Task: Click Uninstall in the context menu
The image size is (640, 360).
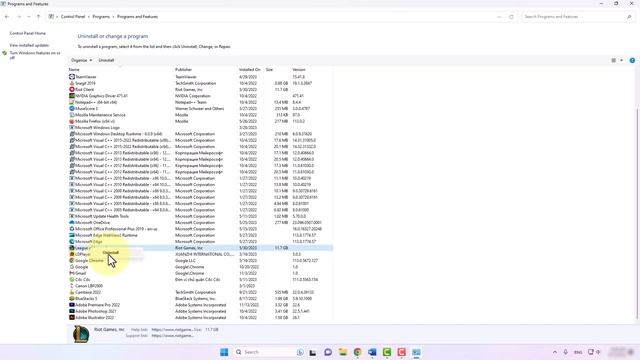Action: pyautogui.click(x=111, y=253)
